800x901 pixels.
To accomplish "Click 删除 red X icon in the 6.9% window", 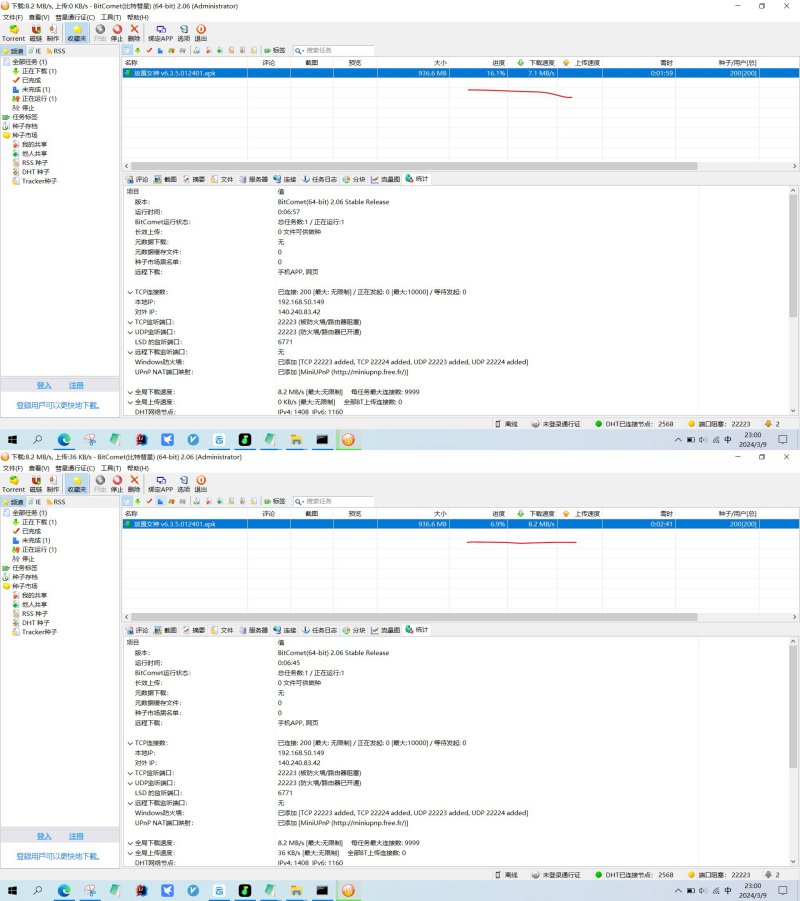I will (x=134, y=484).
